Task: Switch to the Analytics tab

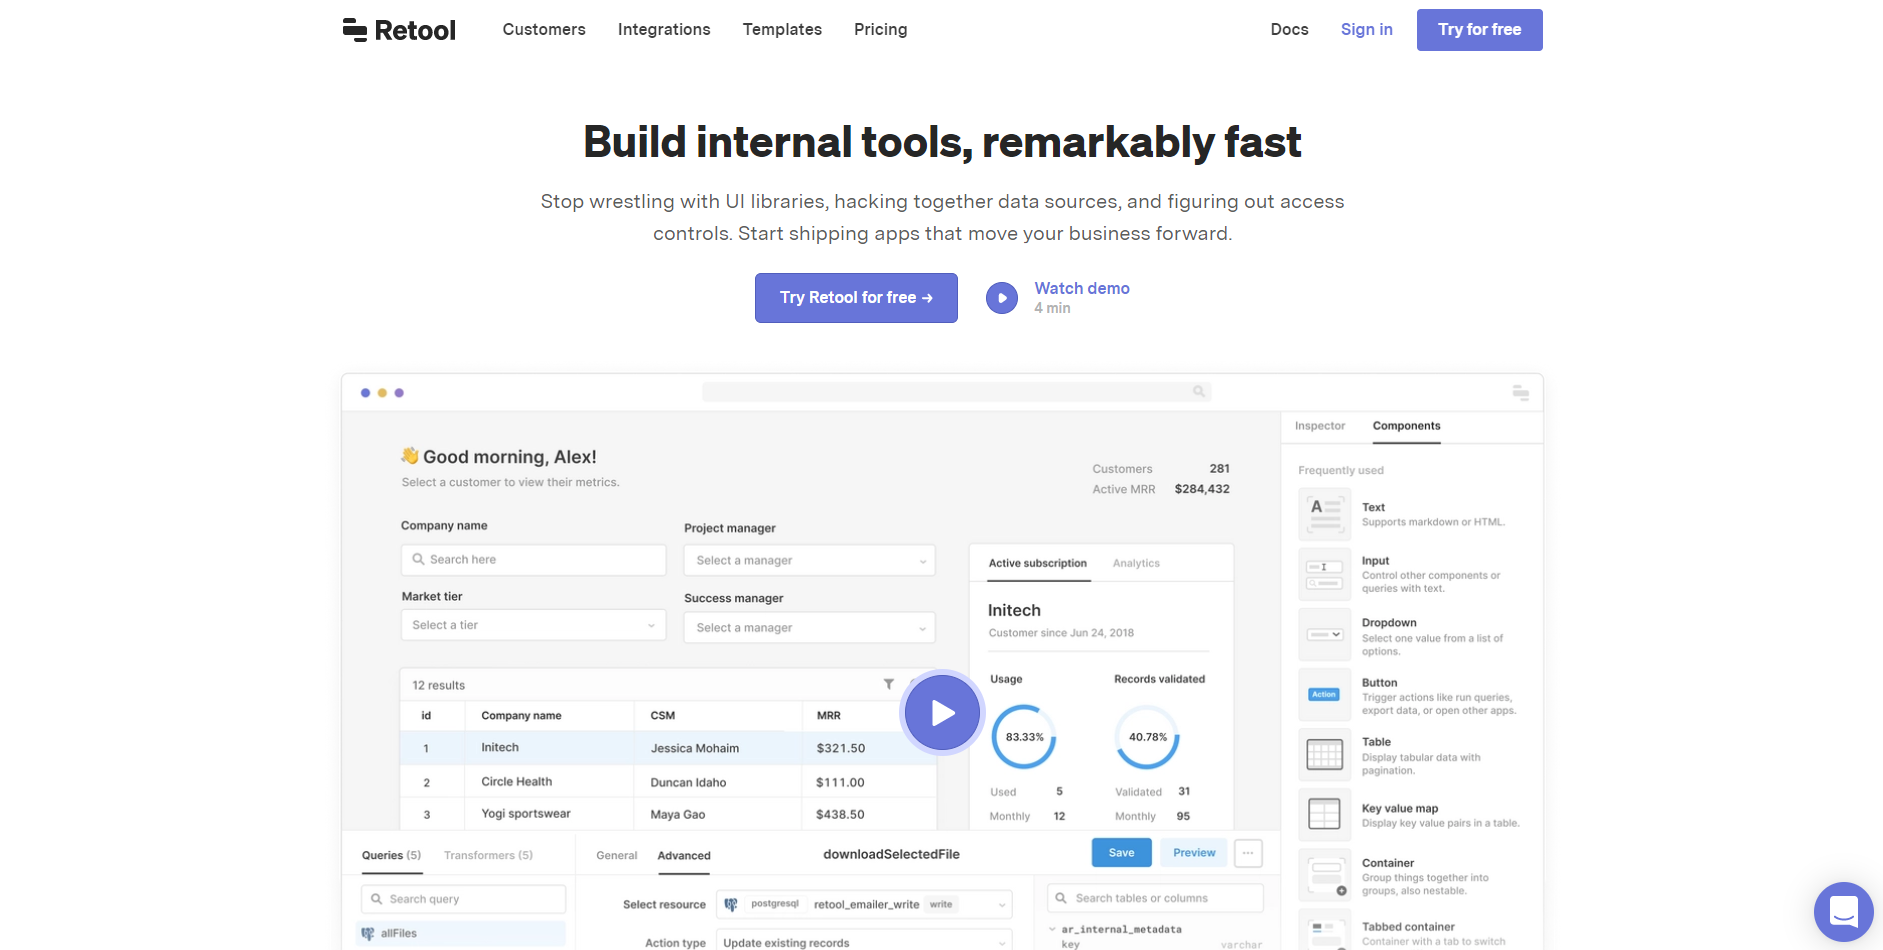Action: point(1136,563)
